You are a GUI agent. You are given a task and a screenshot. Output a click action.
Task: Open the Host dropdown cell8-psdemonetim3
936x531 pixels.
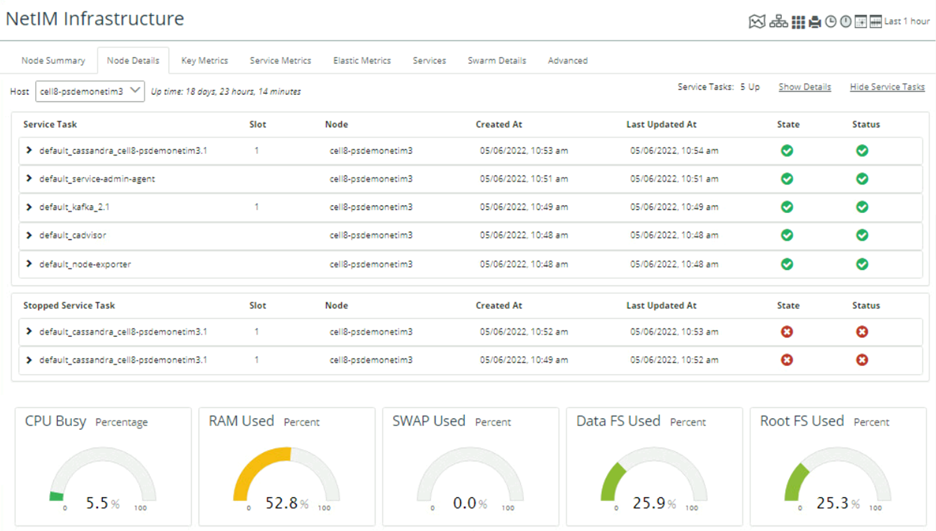[x=90, y=91]
